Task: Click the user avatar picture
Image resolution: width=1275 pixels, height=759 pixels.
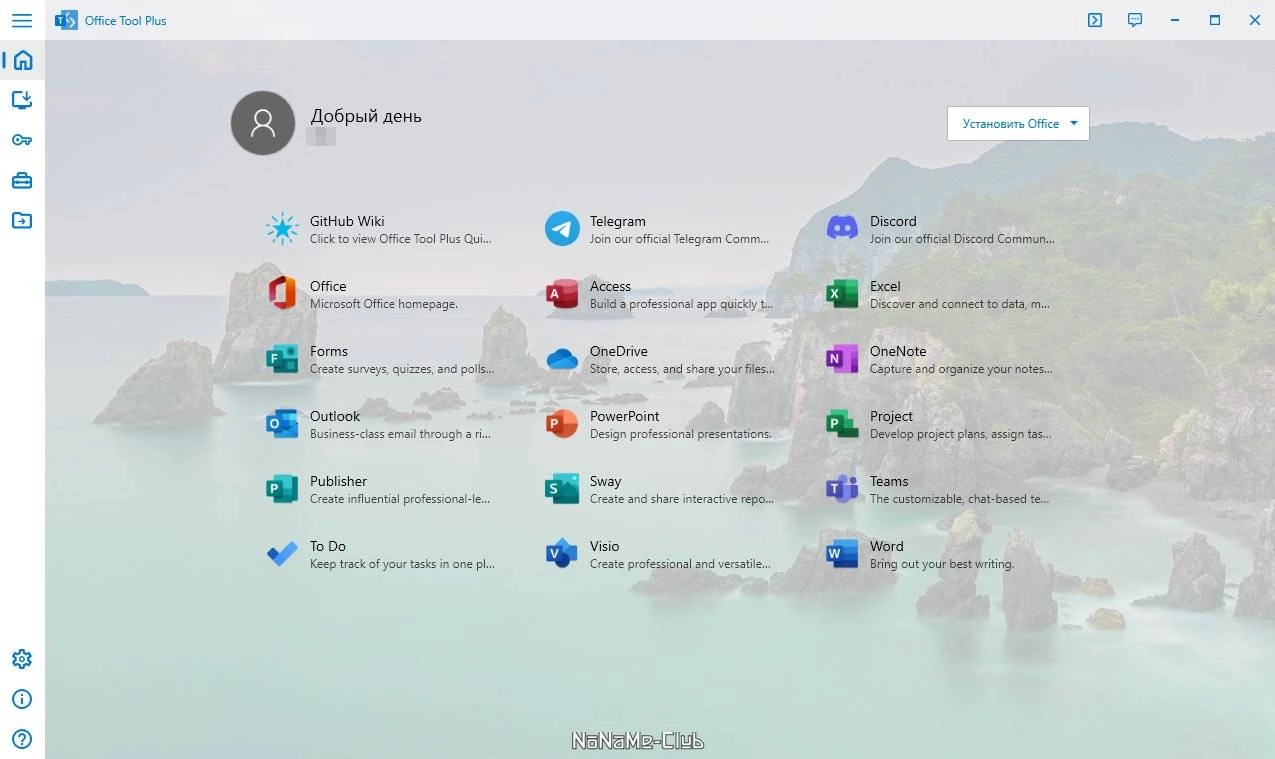Action: click(263, 123)
